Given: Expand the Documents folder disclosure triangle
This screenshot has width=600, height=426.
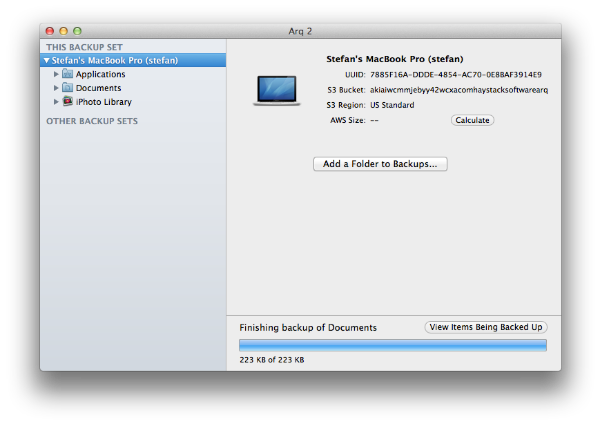Looking at the screenshot, I should (56, 88).
